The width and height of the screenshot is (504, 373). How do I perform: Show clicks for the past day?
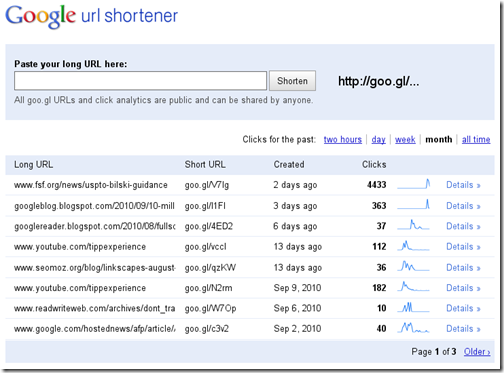click(378, 139)
